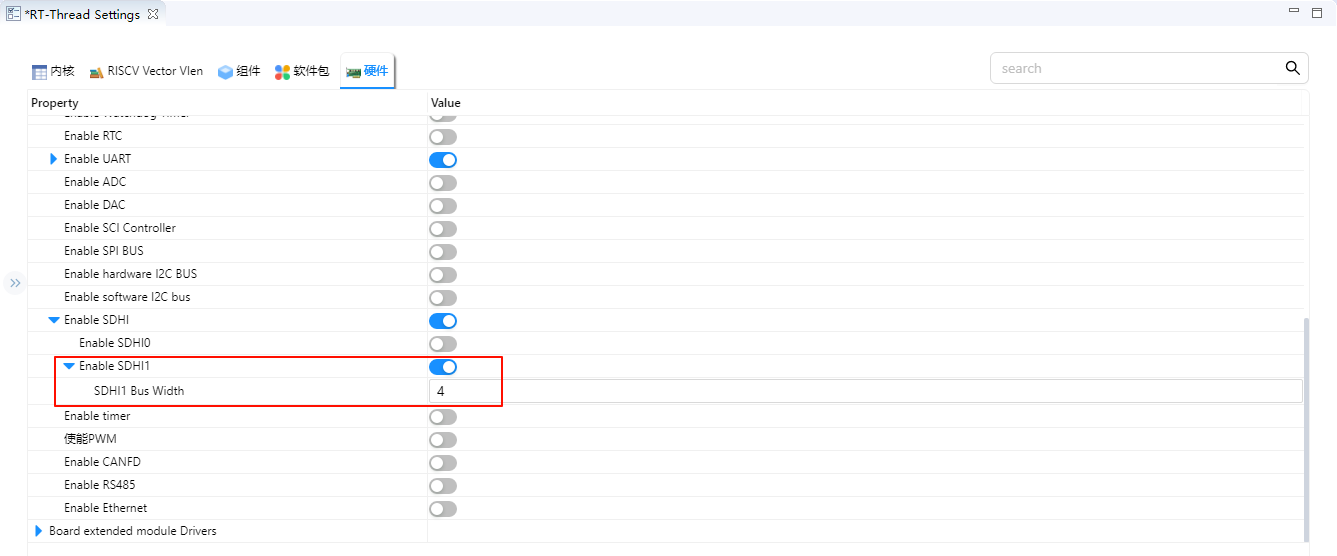The image size is (1337, 556).
Task: Expand Board extended module Drivers
Action: tap(39, 531)
